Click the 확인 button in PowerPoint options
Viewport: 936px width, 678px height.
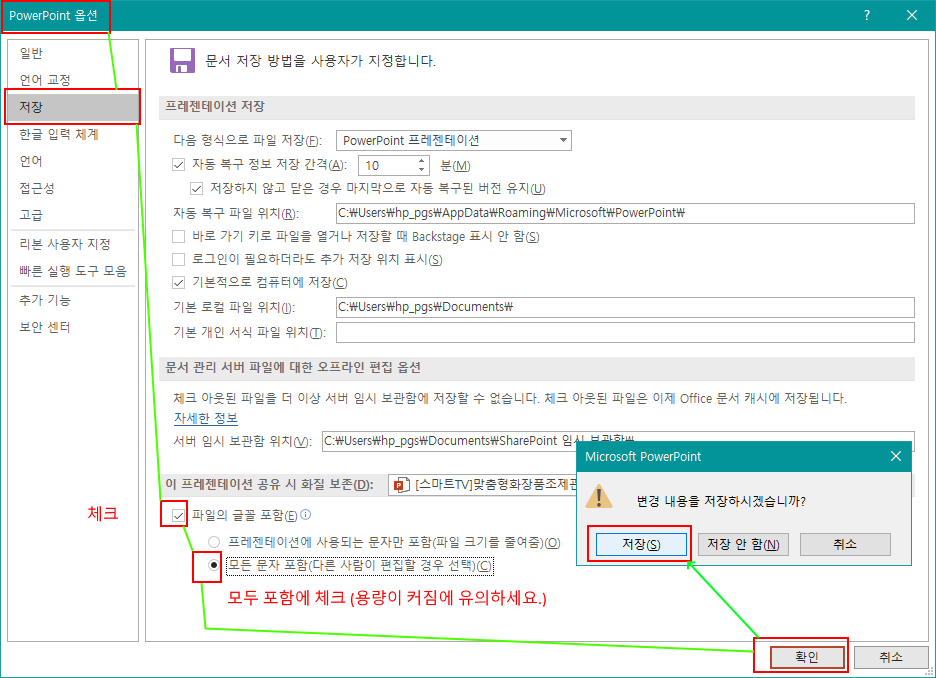click(807, 657)
